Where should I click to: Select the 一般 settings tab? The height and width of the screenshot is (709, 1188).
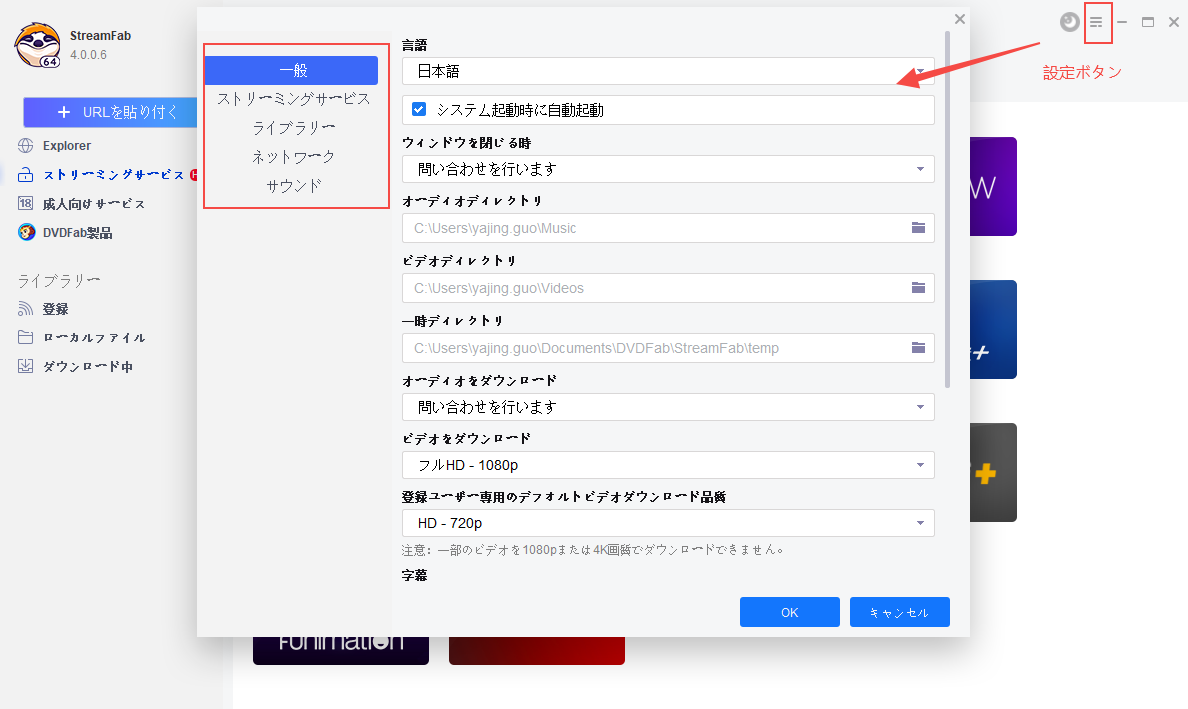tap(292, 70)
